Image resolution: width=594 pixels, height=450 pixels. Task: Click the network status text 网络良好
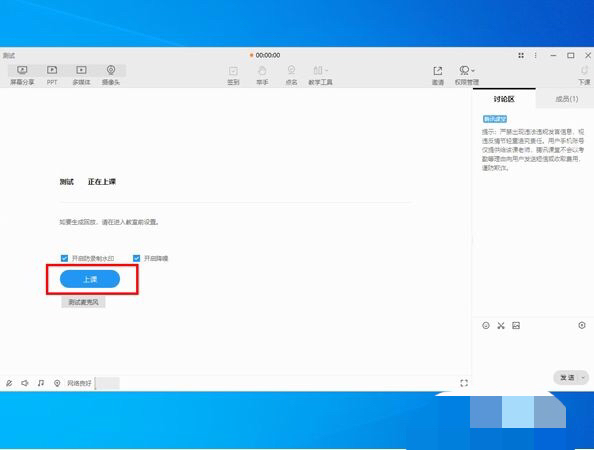point(79,383)
